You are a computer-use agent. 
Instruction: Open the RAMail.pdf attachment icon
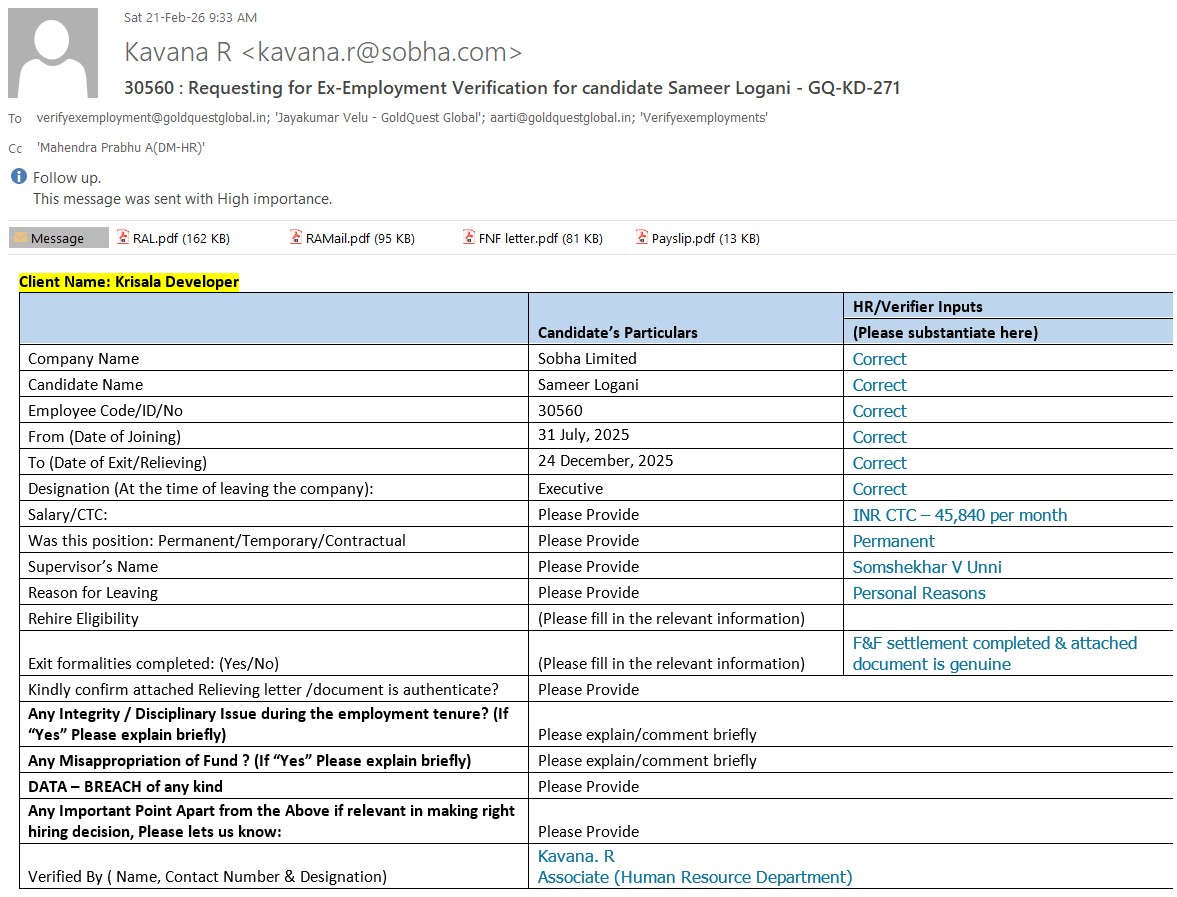296,238
